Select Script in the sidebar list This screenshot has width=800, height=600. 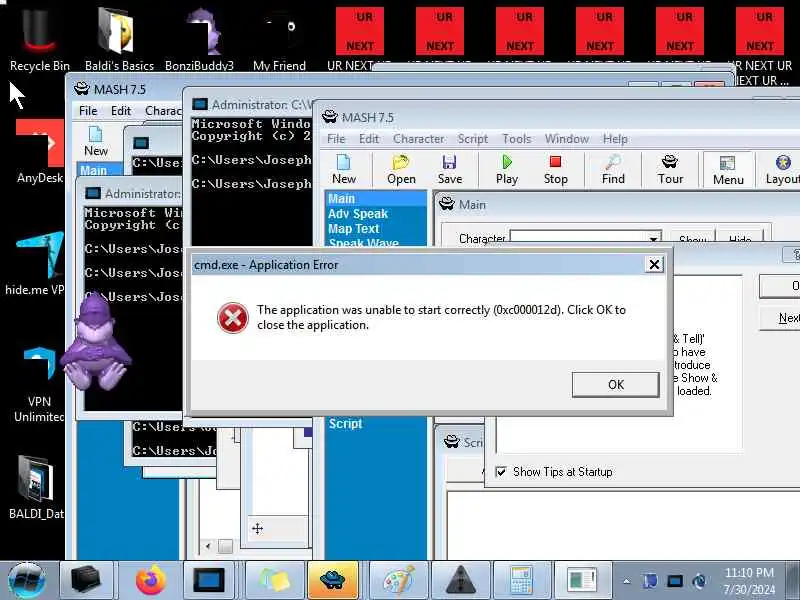tap(376, 423)
